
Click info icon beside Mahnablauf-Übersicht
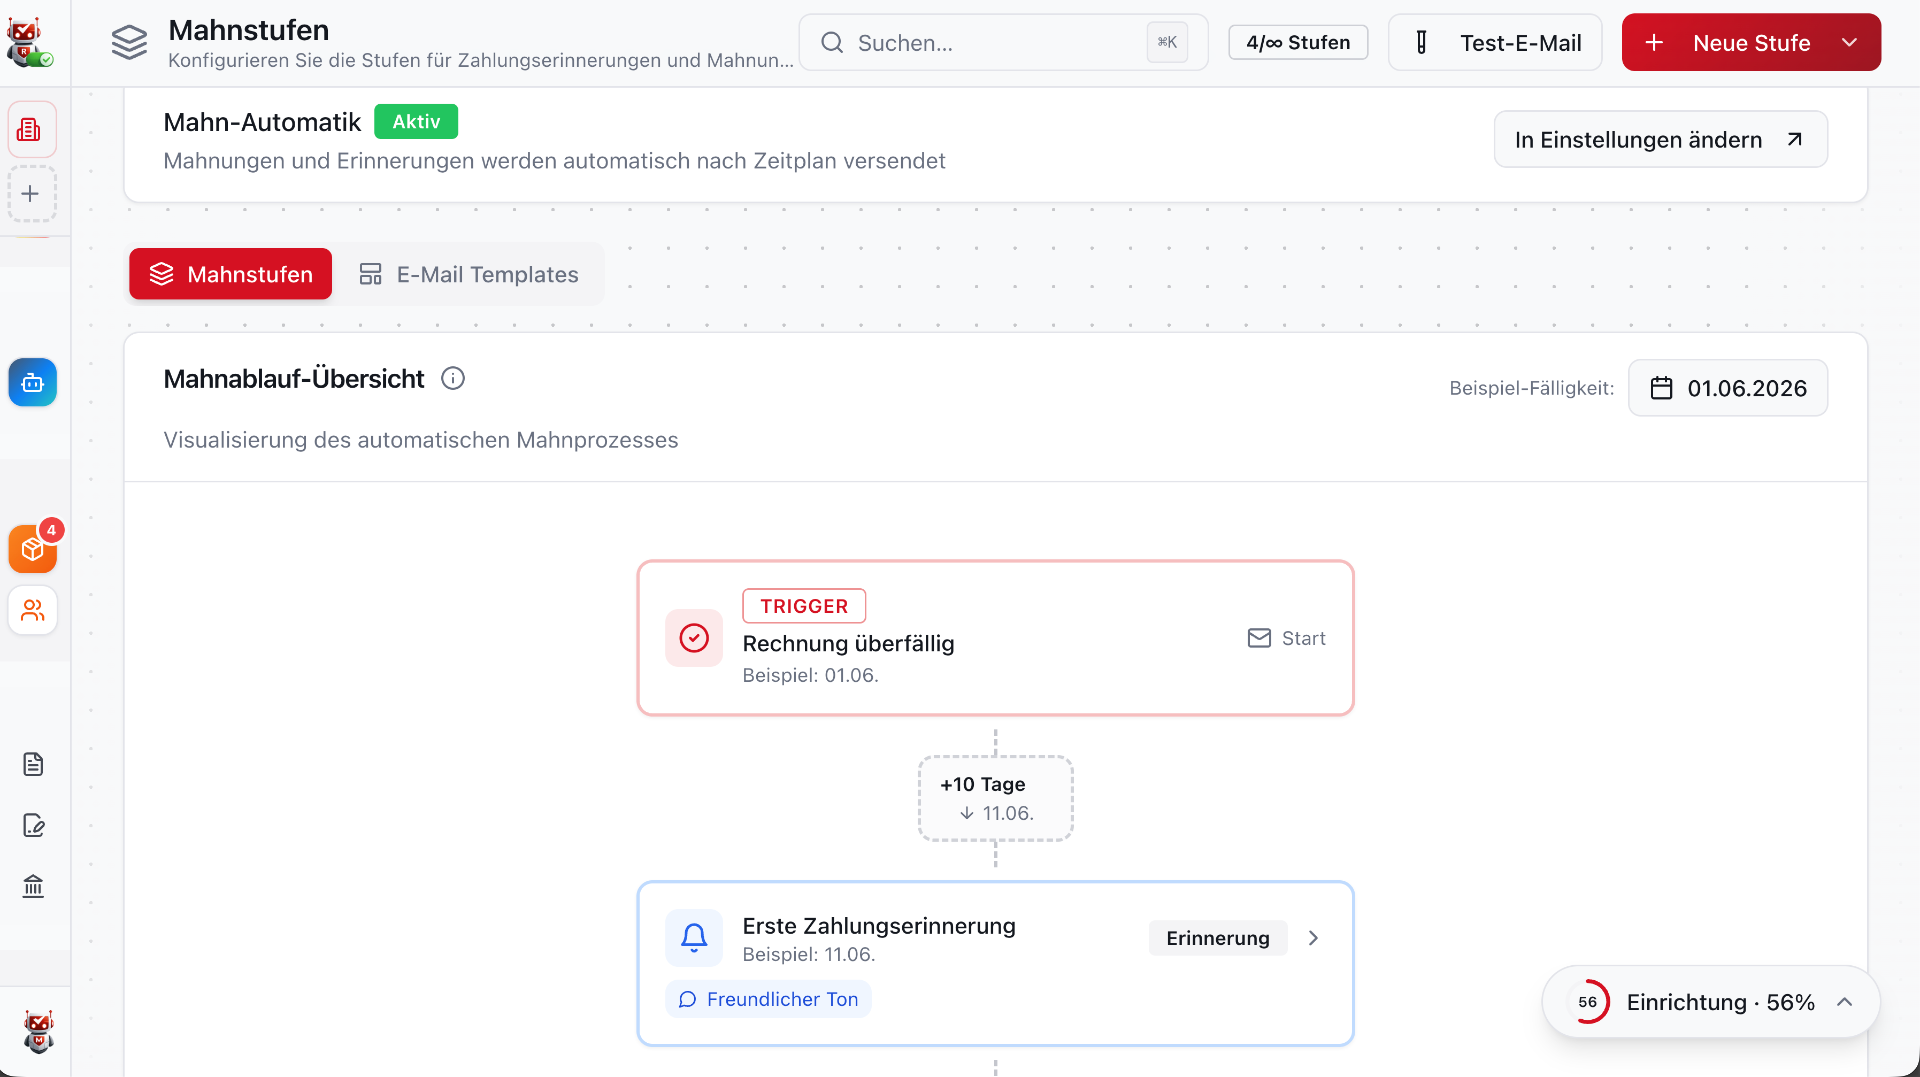point(453,379)
